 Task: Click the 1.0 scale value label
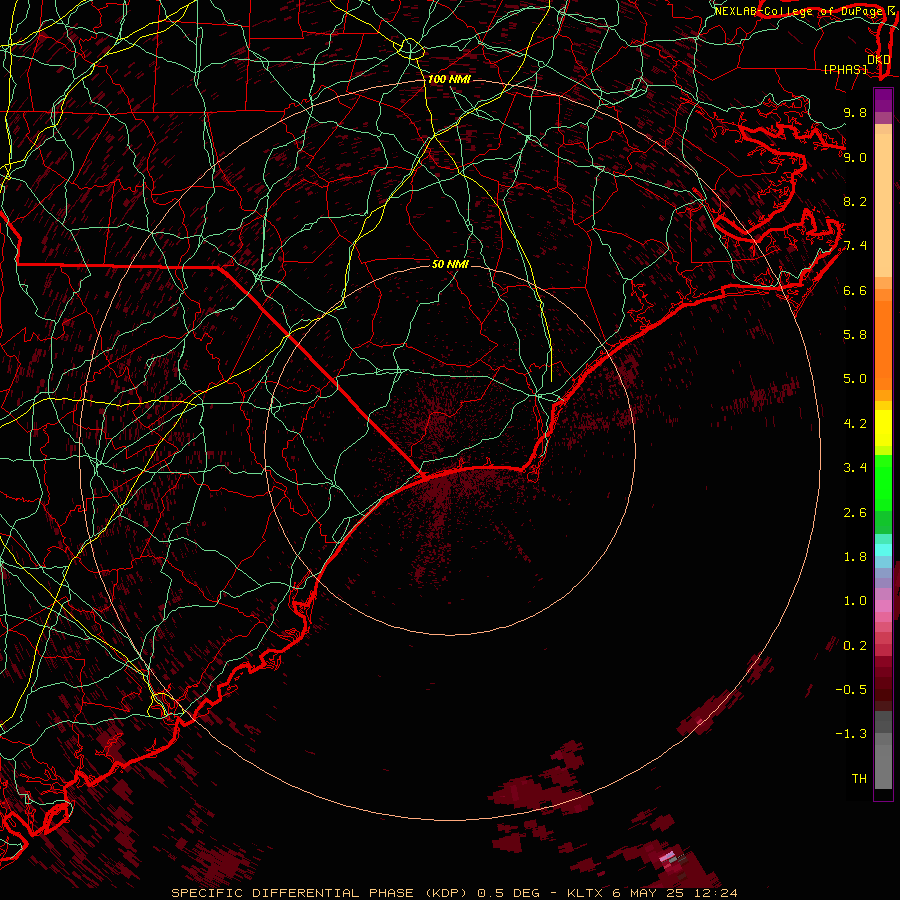tap(855, 601)
